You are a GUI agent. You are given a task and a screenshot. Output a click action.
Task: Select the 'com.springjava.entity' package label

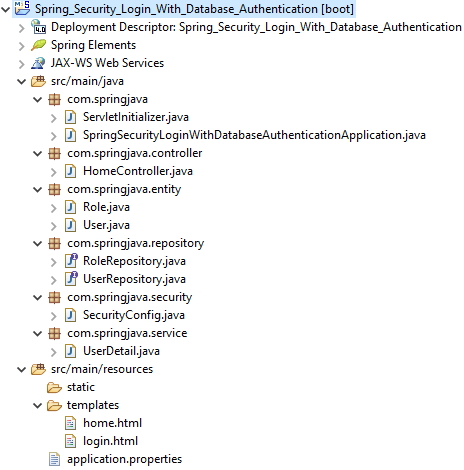coord(124,189)
